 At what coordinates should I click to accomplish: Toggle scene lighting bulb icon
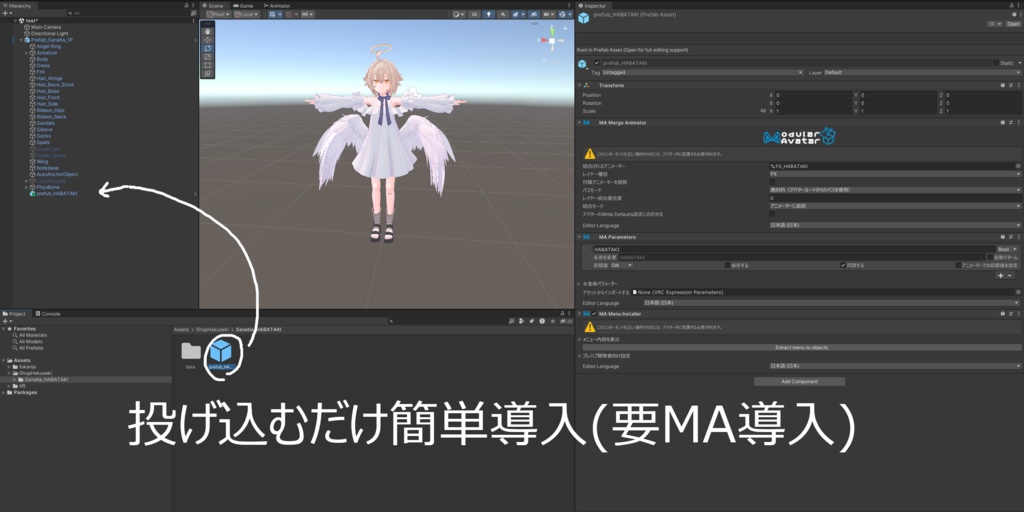click(489, 14)
